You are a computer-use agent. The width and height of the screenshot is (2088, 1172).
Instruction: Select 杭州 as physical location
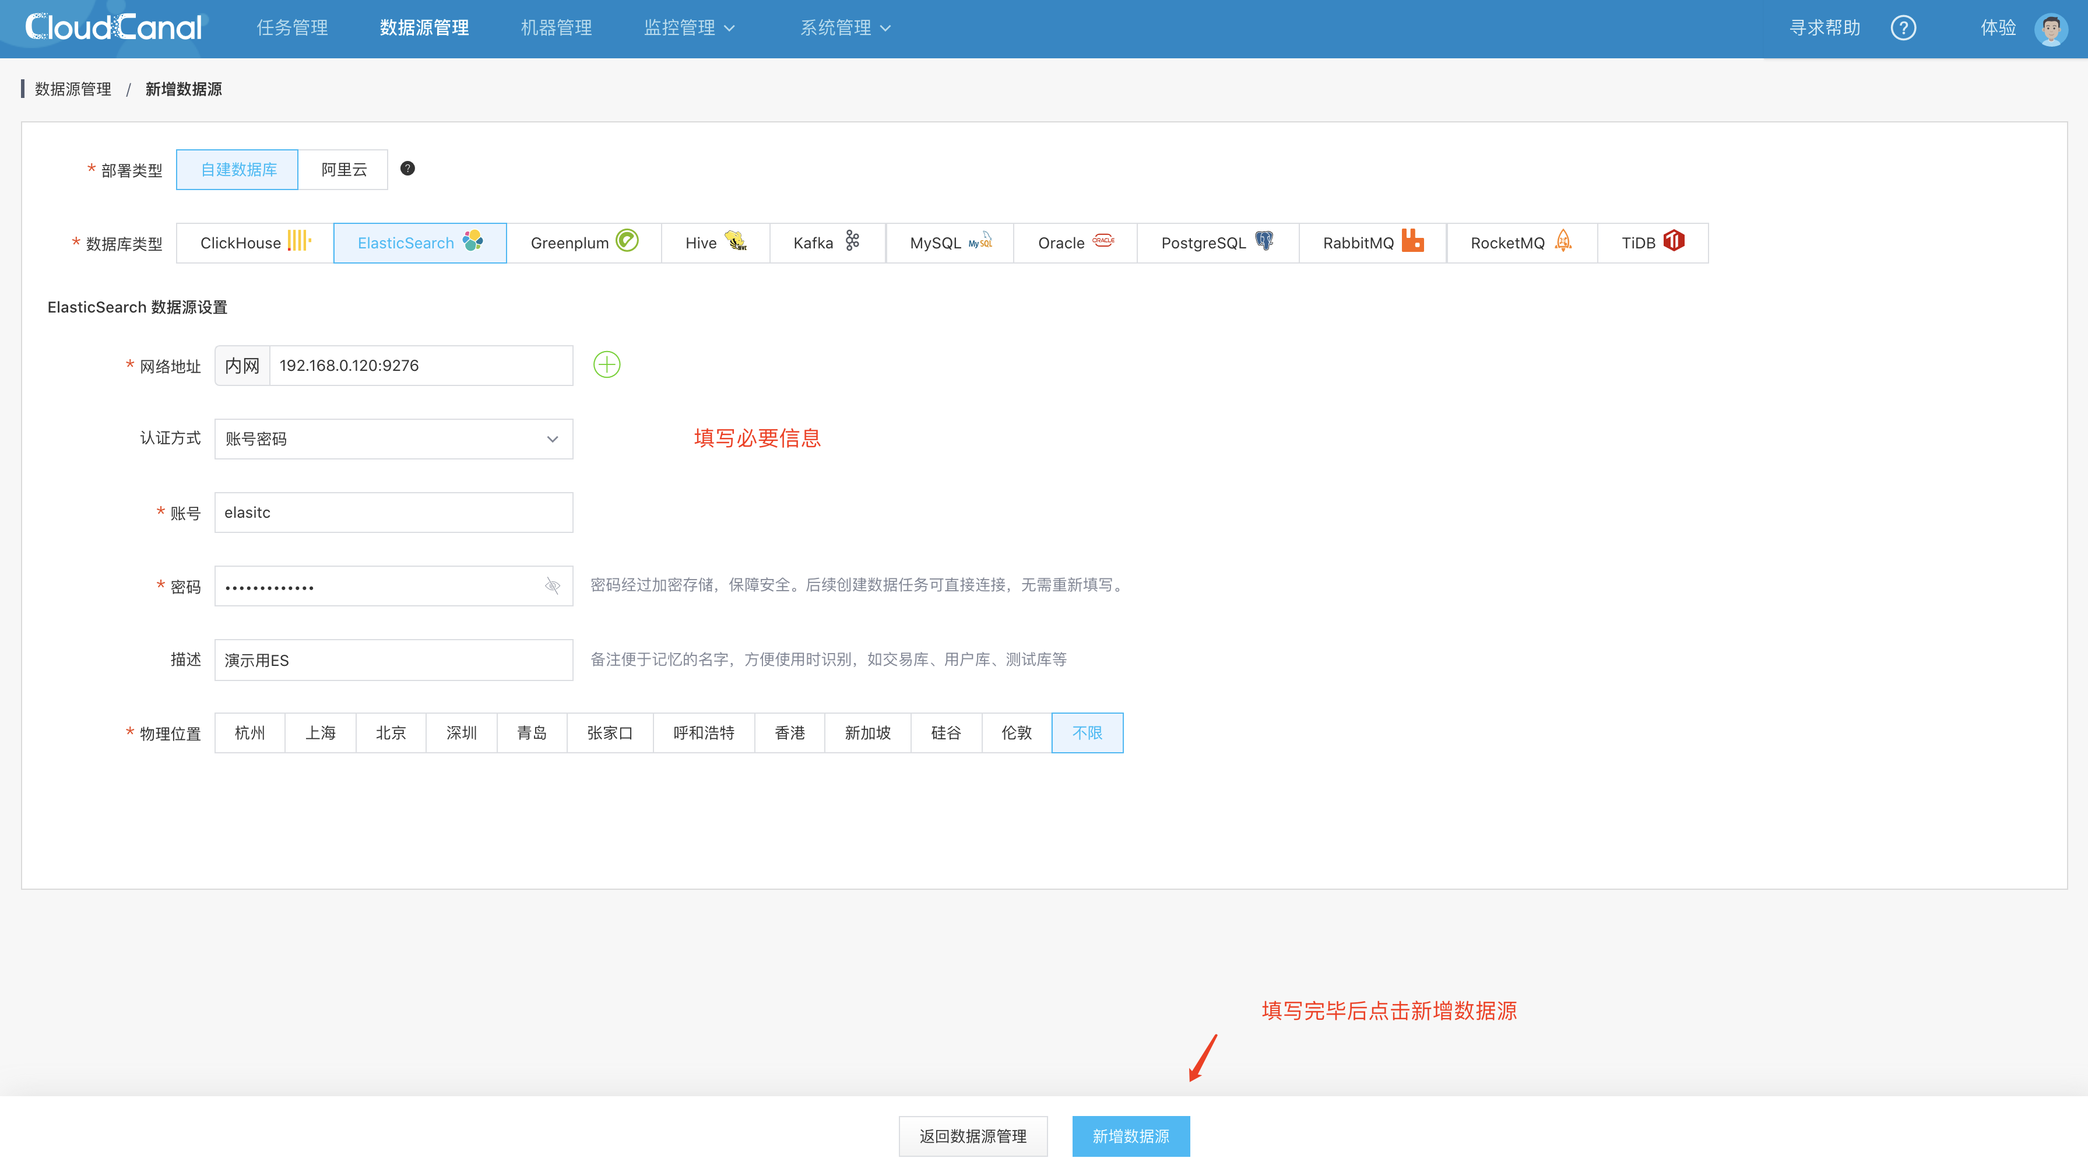click(x=249, y=733)
